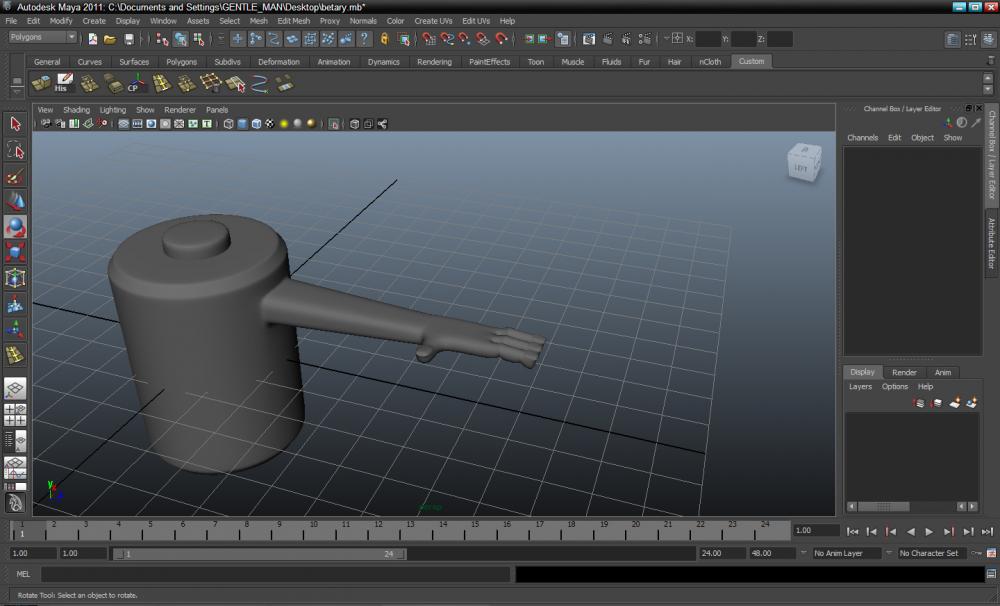Image resolution: width=1000 pixels, height=606 pixels.
Task: Toggle the curves selection mask
Action: pos(274,40)
